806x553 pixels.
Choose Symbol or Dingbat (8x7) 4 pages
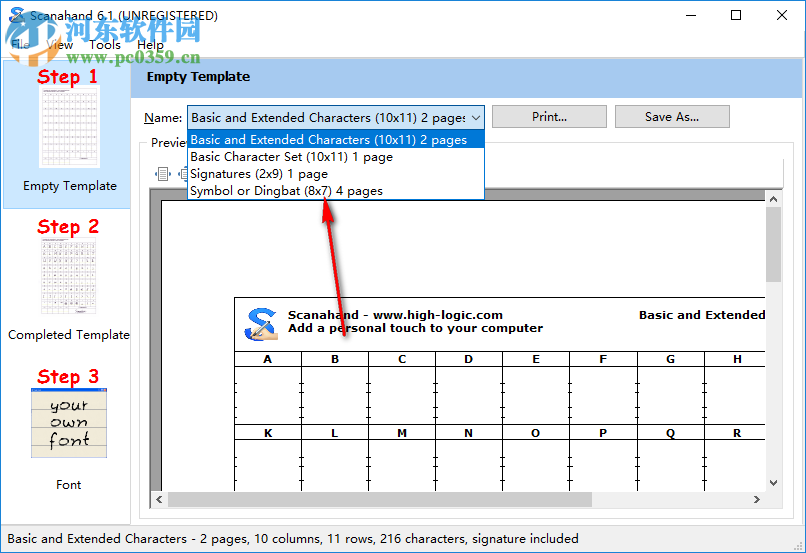336,191
